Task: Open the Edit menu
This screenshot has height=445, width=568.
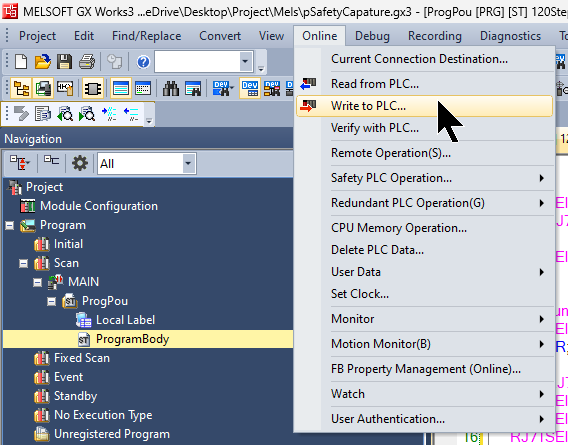Action: (84, 36)
